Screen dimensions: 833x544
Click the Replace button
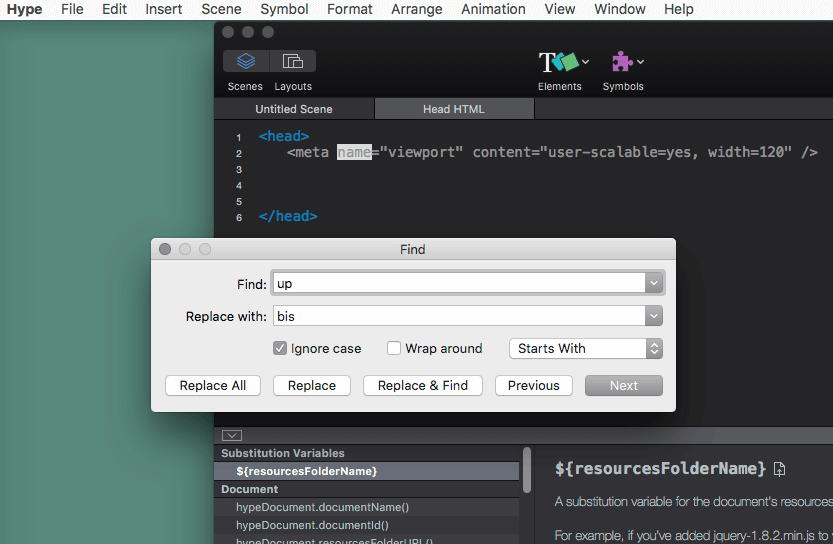click(x=312, y=386)
